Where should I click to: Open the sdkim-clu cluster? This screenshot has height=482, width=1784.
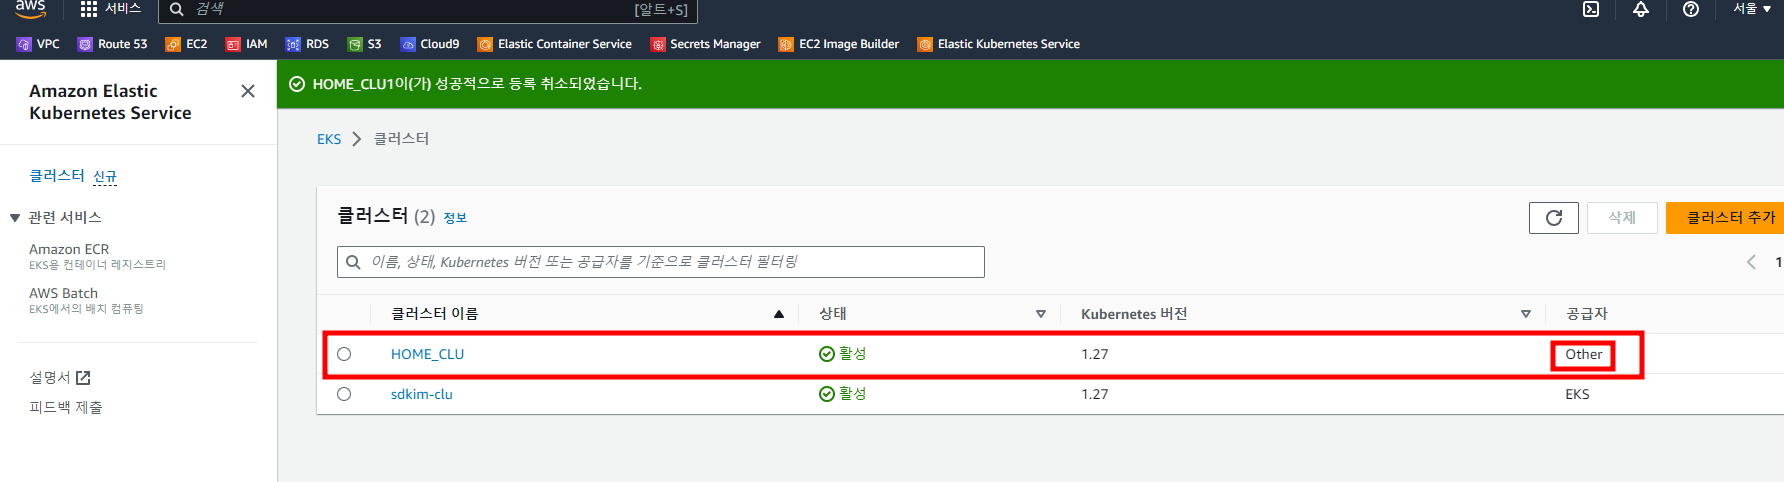click(421, 394)
